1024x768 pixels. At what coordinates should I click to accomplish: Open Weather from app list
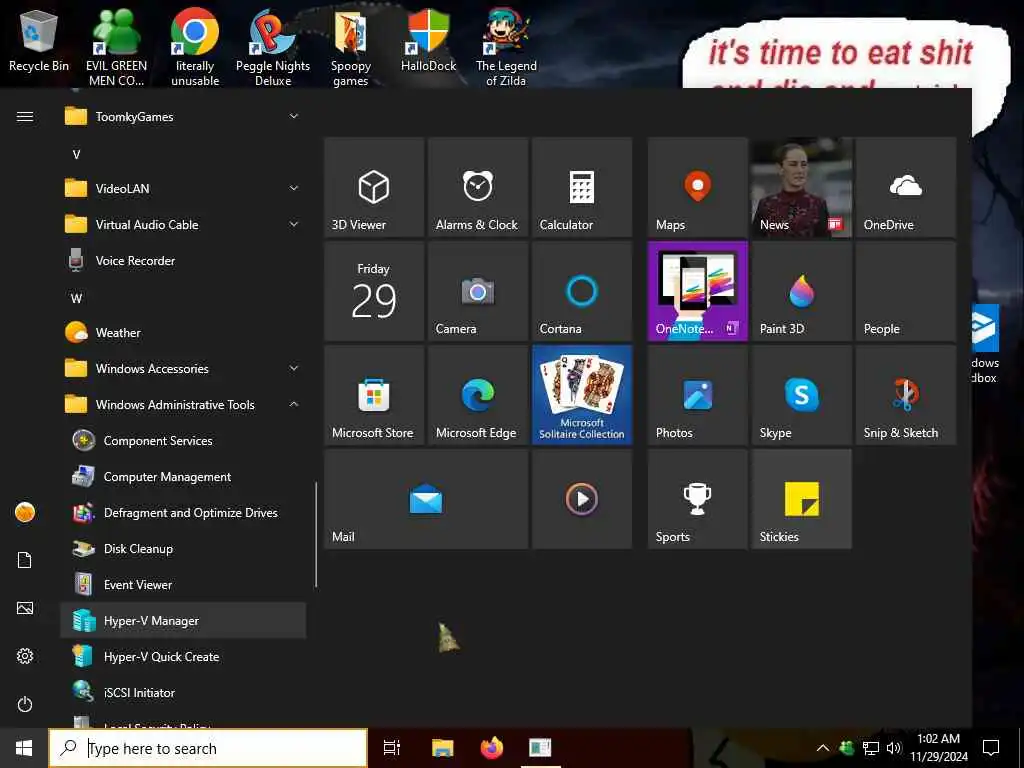tap(183, 333)
